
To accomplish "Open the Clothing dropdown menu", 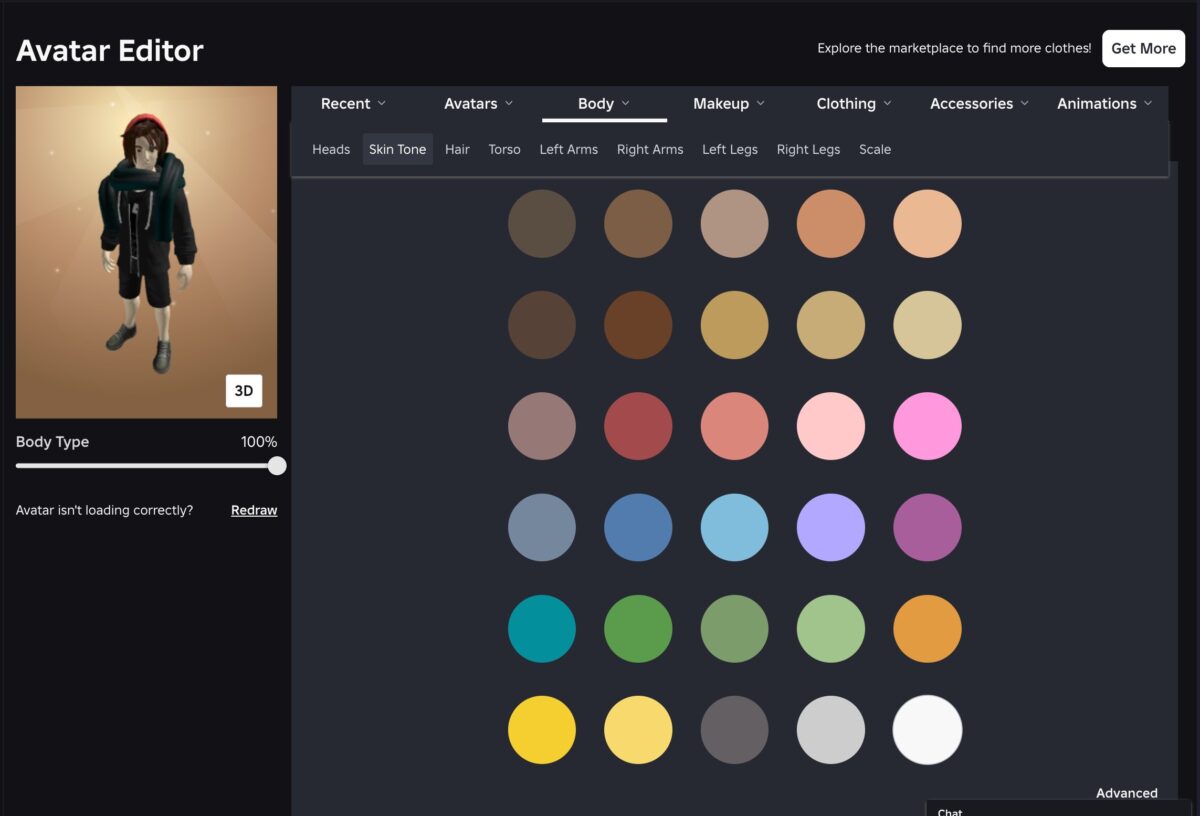I will 853,103.
